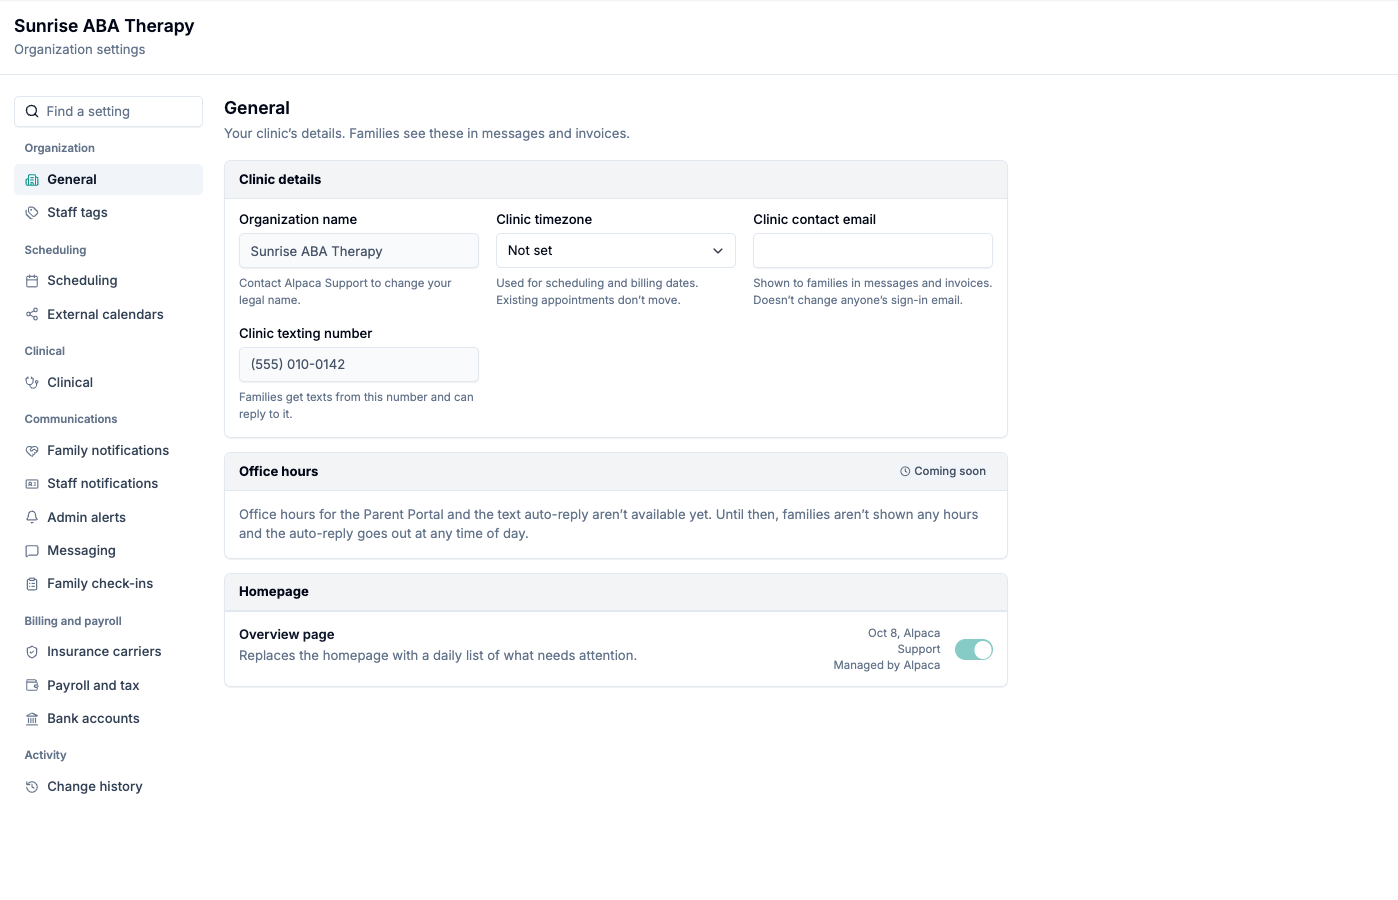Click the Coming soon badge in Office hours
The height and width of the screenshot is (900, 1398).
click(943, 472)
